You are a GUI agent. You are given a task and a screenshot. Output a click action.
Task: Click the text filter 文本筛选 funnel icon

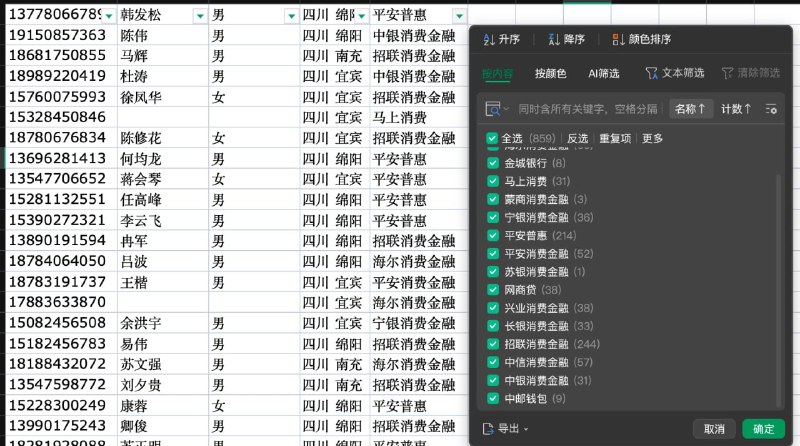click(651, 73)
